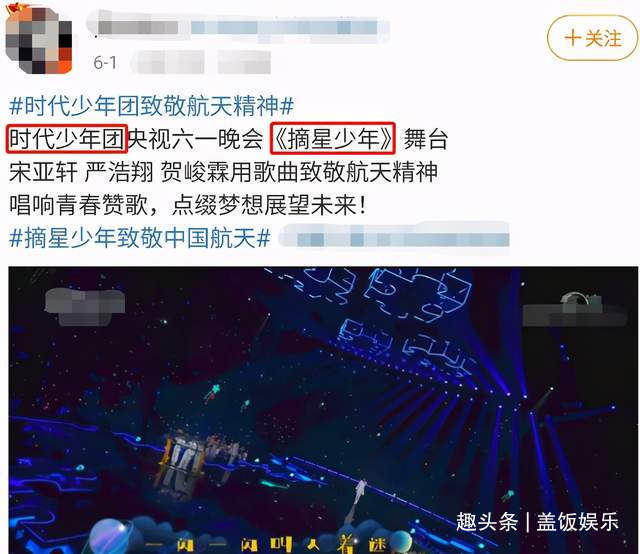Open the pixelated user avatar
The height and width of the screenshot is (554, 640).
pyautogui.click(x=39, y=40)
